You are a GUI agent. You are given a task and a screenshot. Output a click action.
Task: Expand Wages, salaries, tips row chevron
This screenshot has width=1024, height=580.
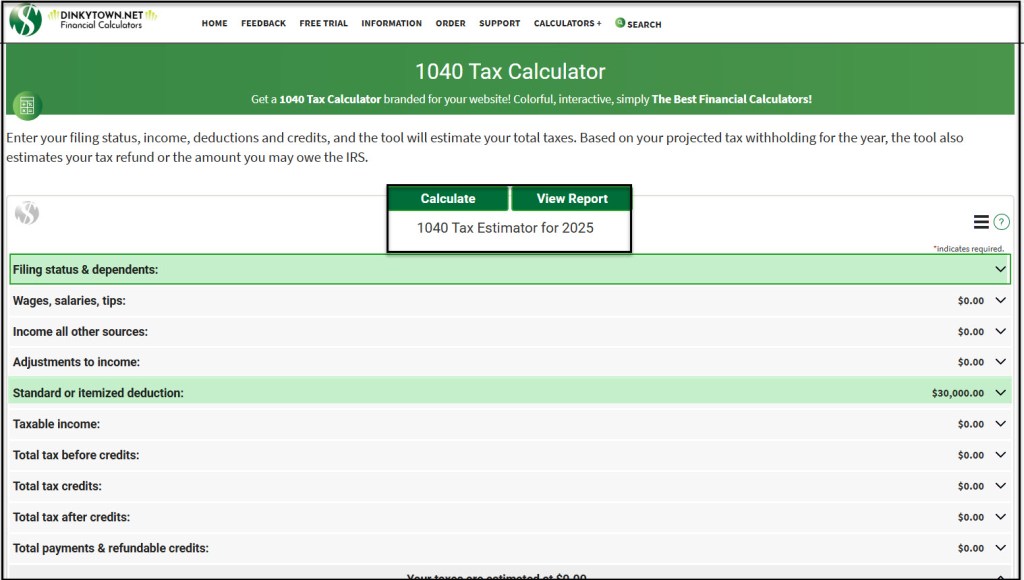1000,300
